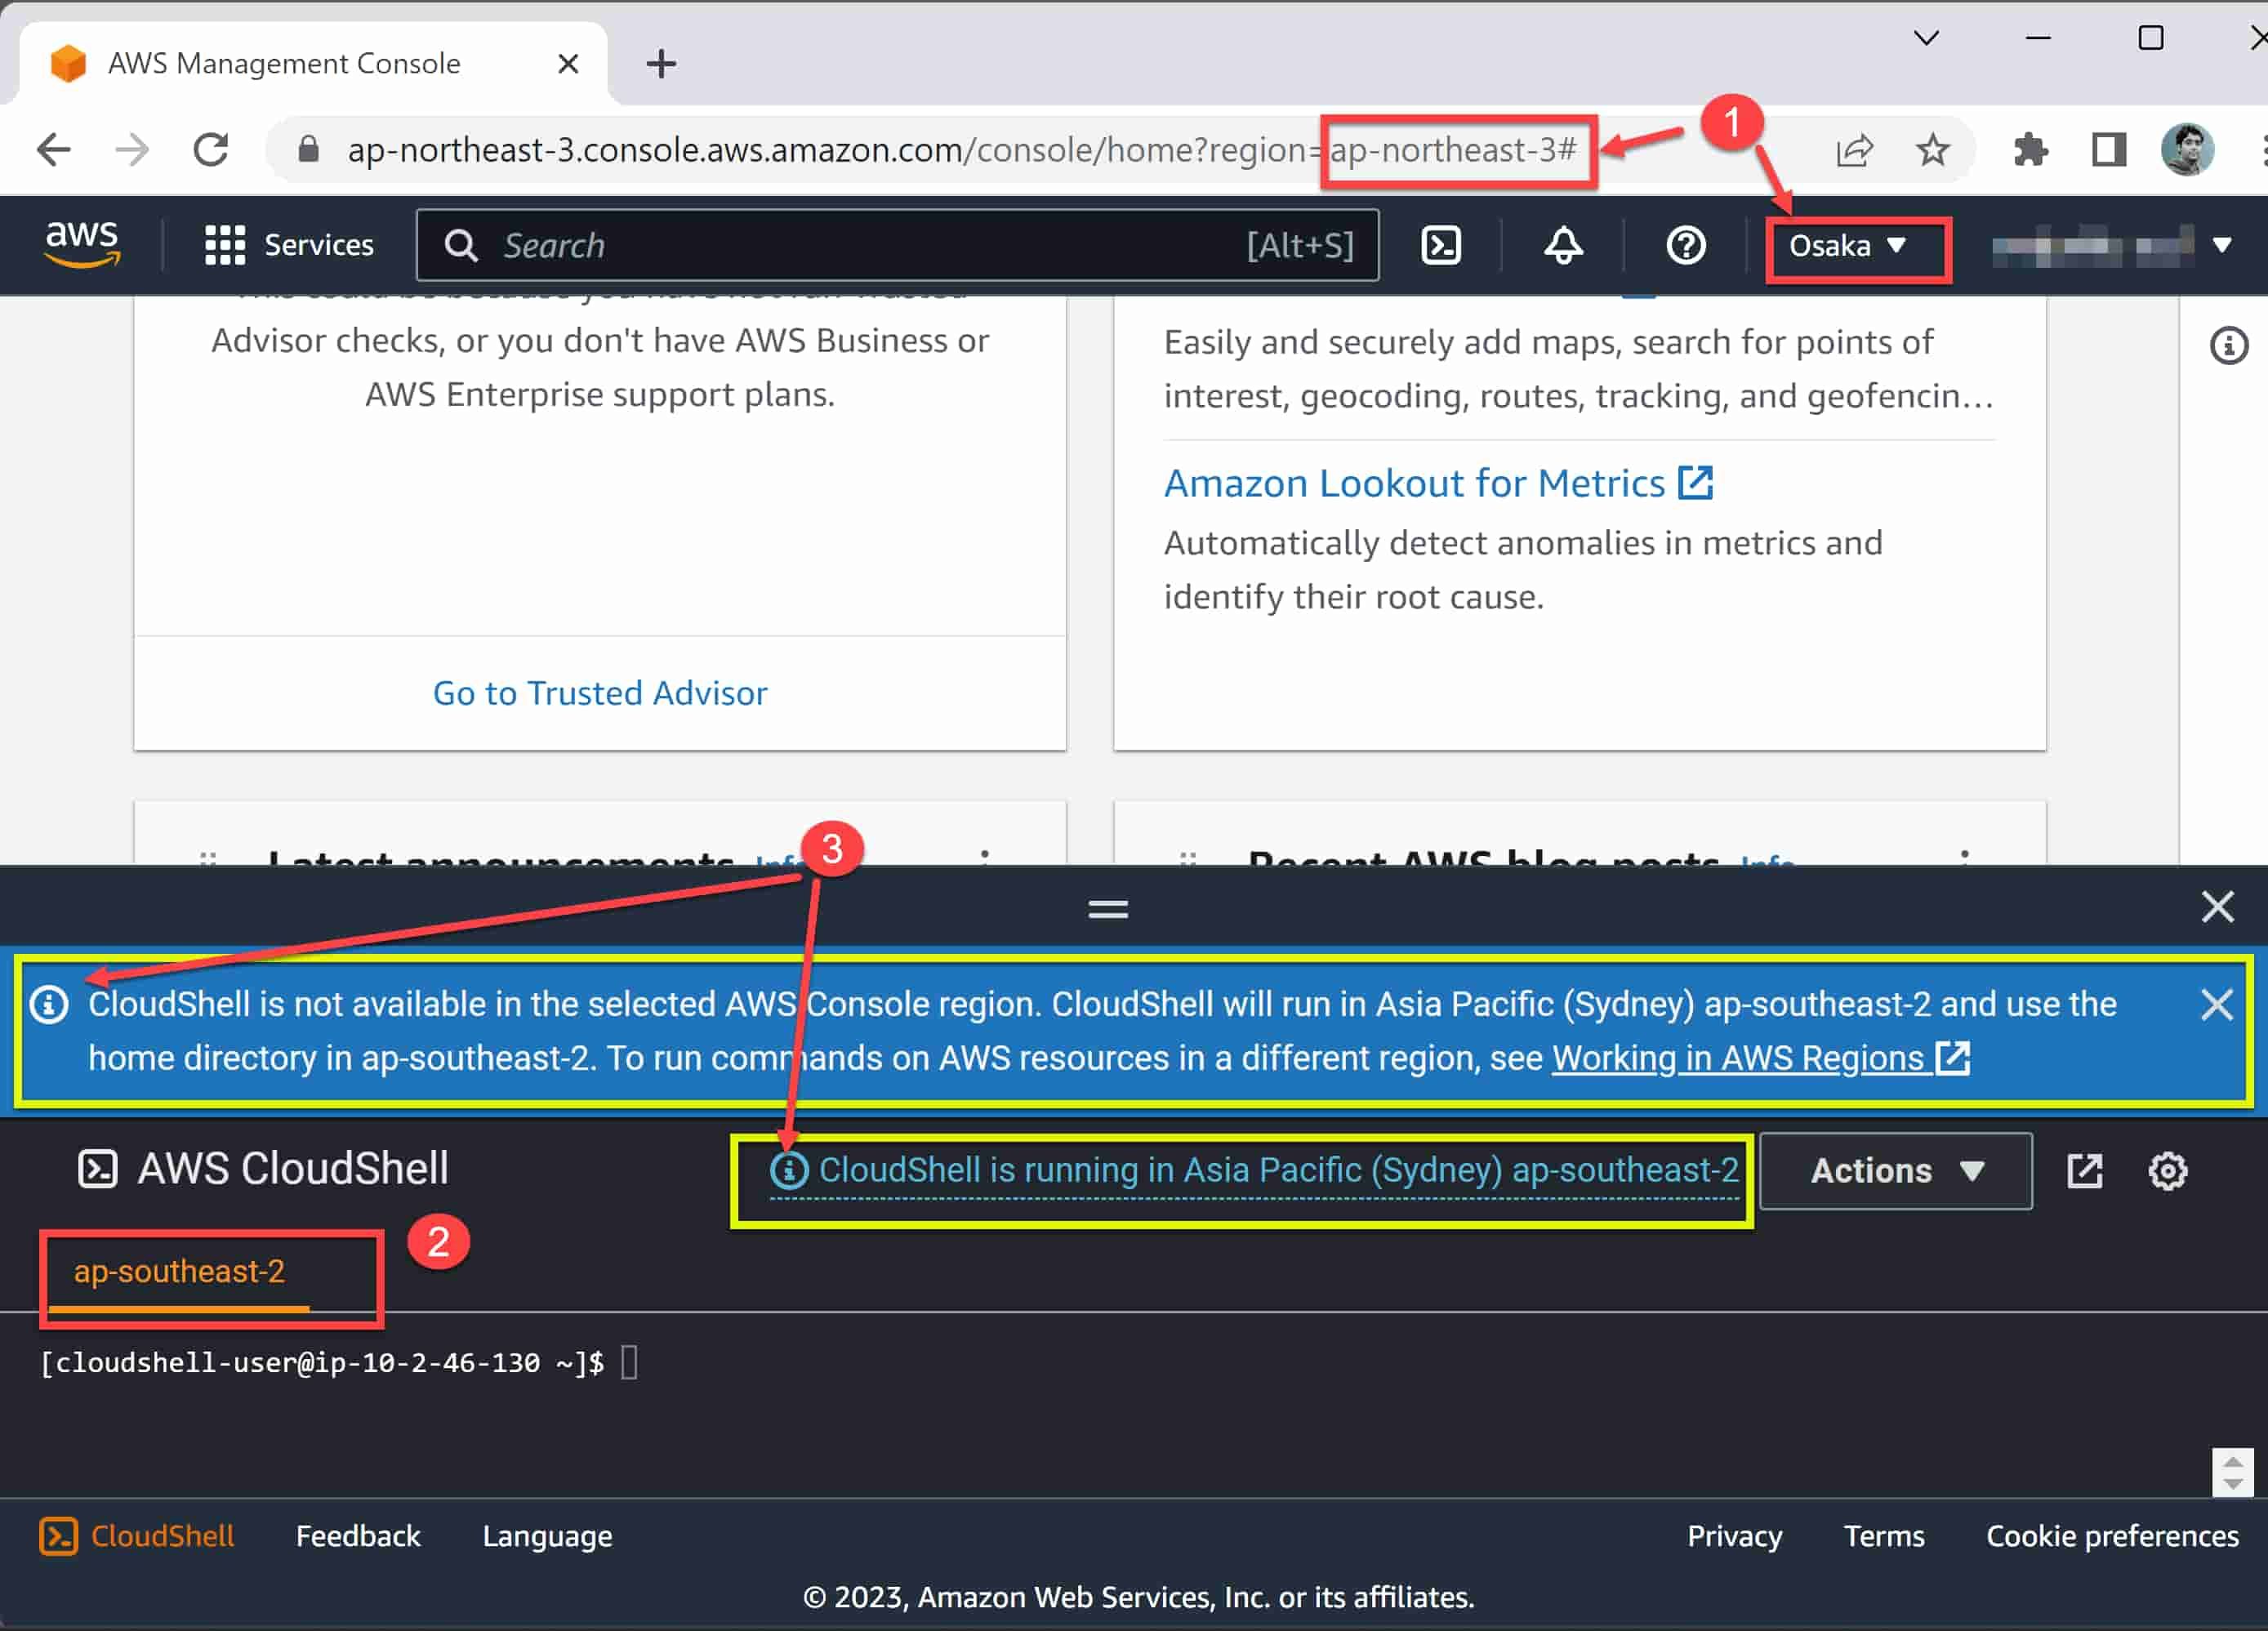2268x1631 pixels.
Task: Open Feedback in footer
Action: [x=358, y=1536]
